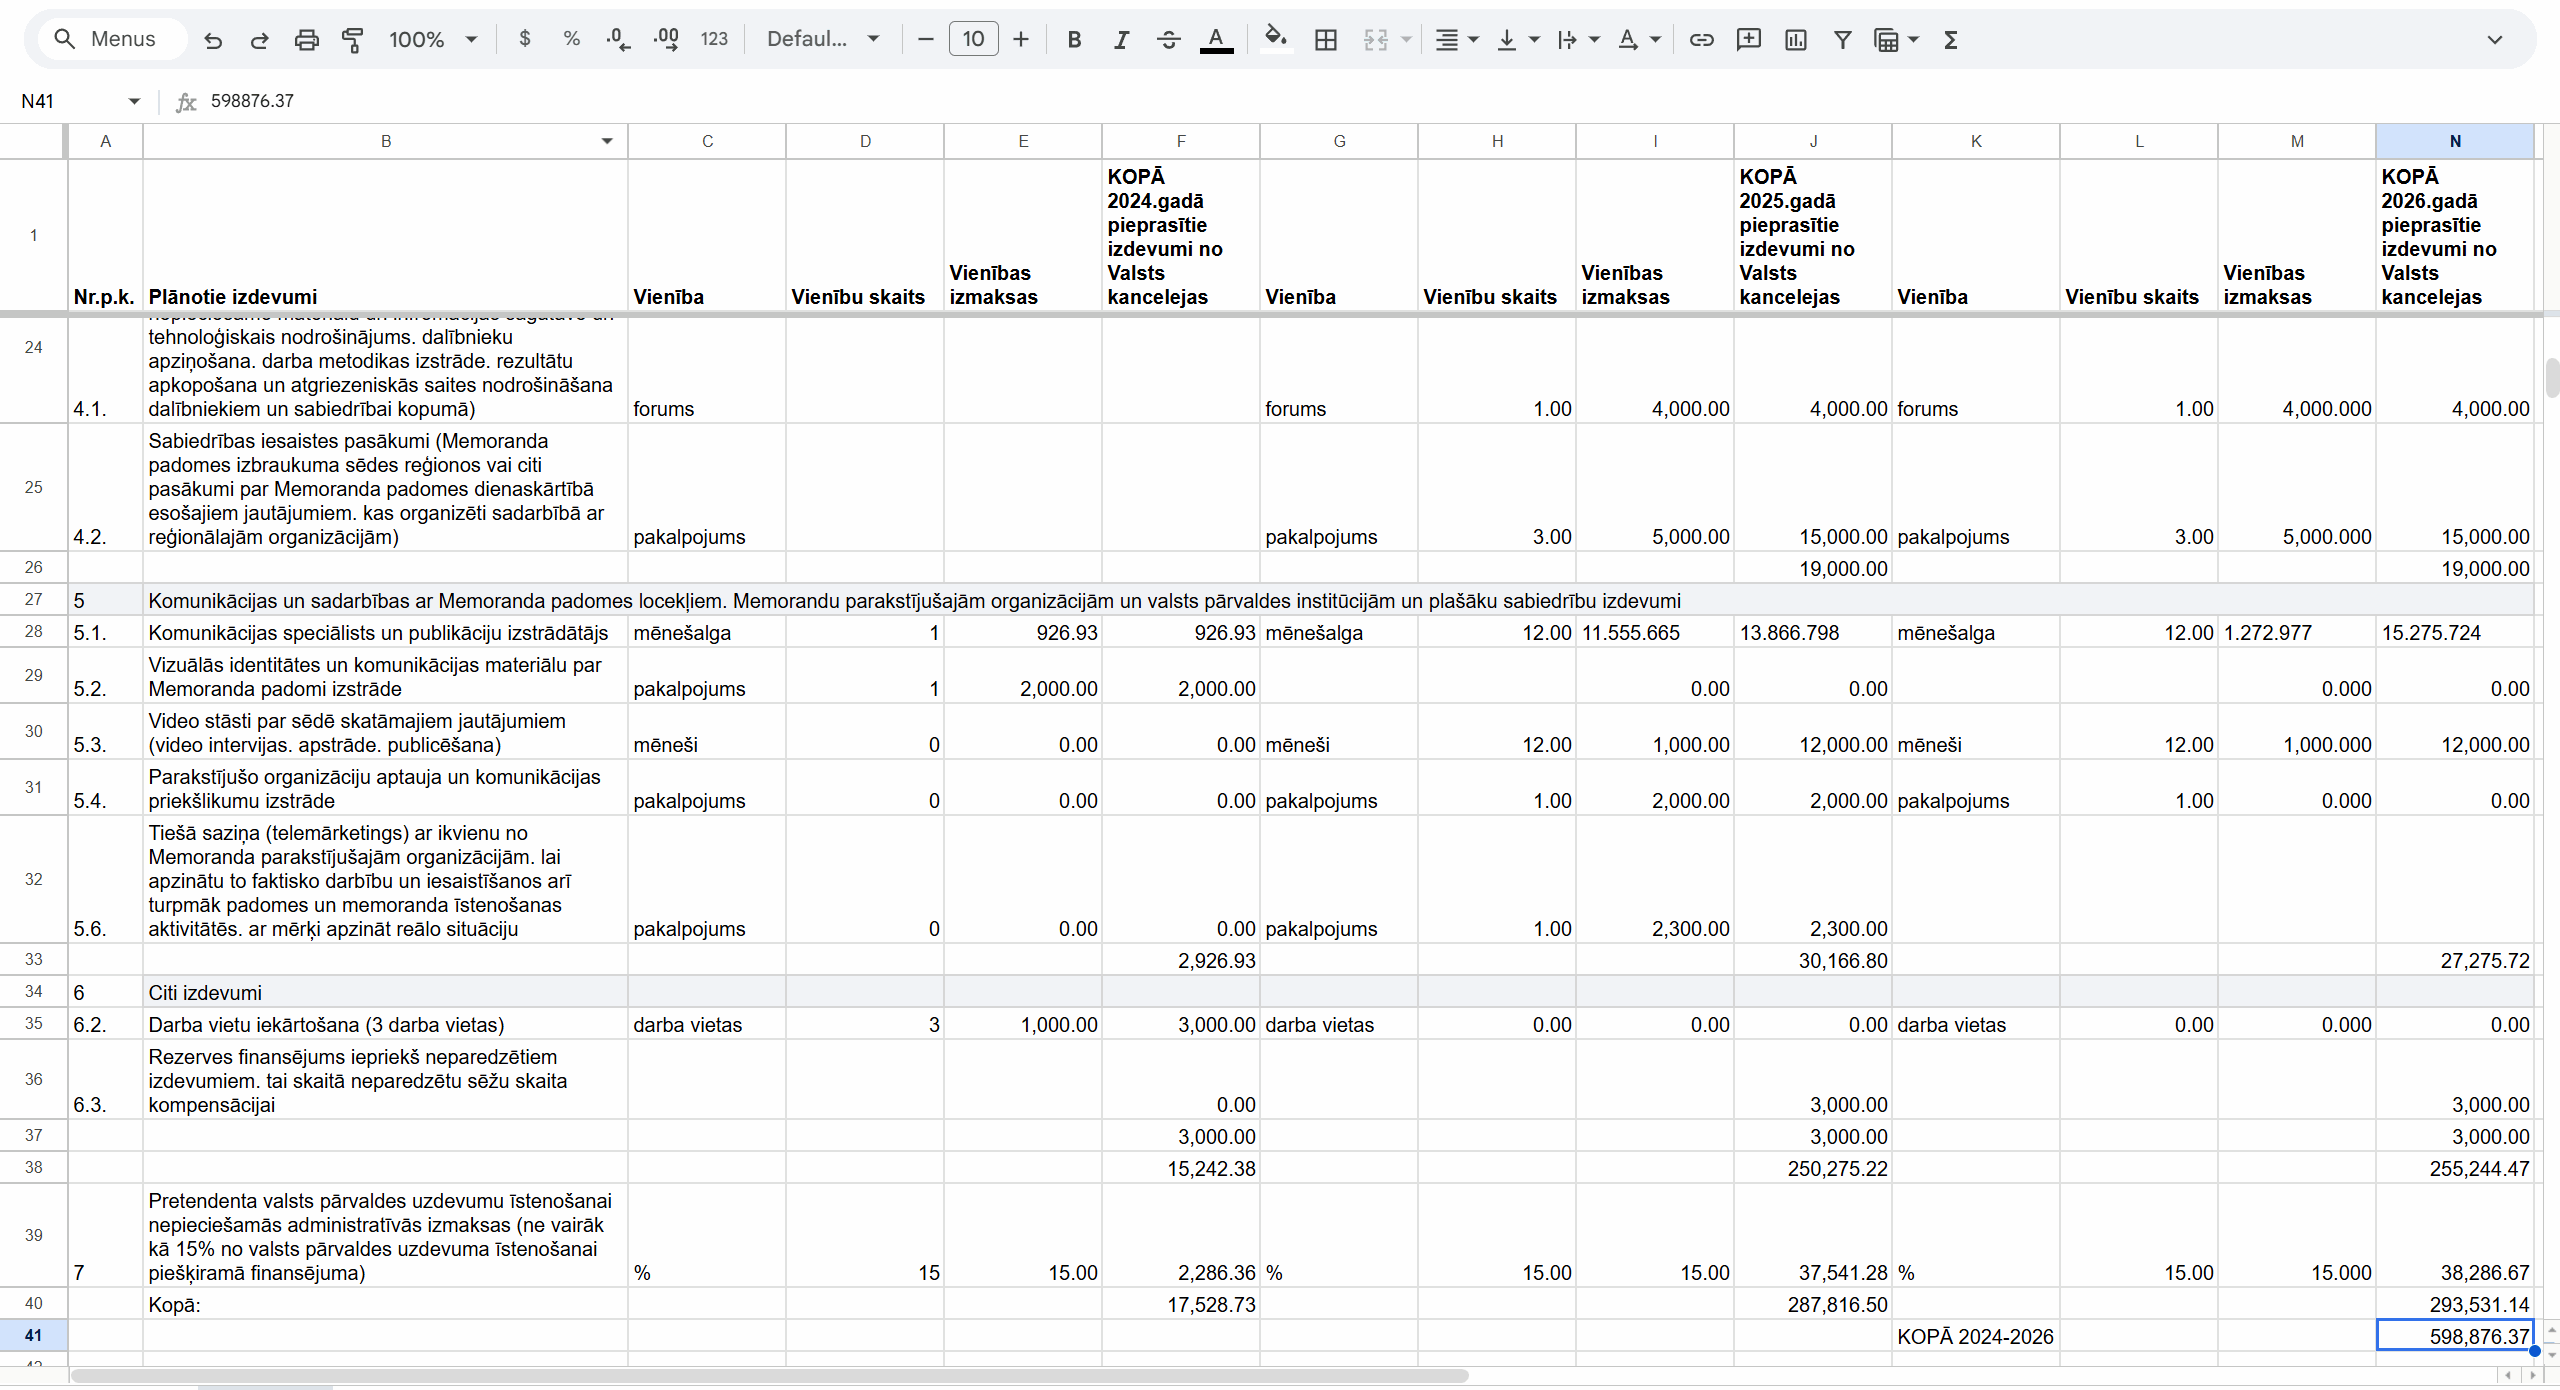Activate the Paint format tool
Viewport: 2560px width, 1390px height.
click(x=352, y=40)
